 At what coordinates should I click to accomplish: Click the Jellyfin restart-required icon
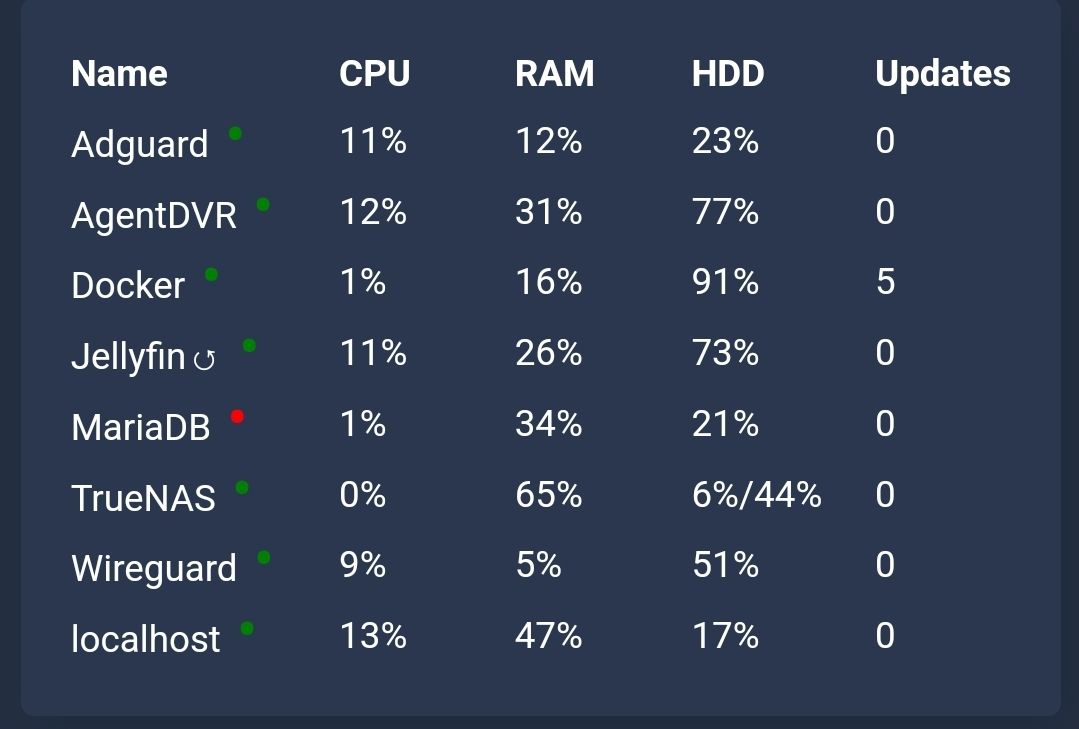(x=204, y=359)
